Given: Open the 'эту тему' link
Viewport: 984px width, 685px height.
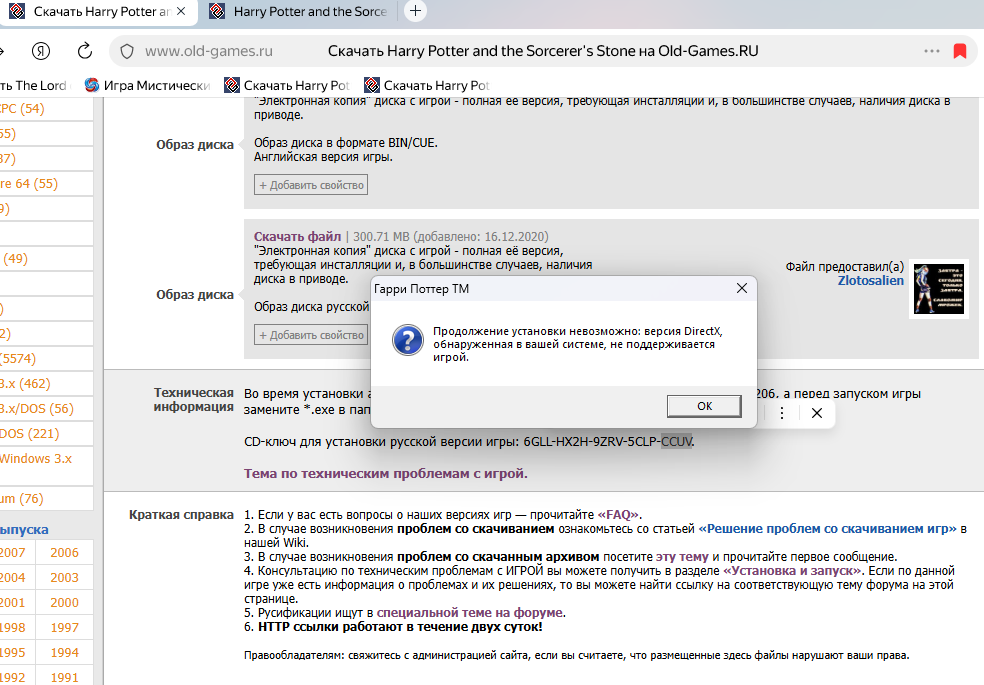Looking at the screenshot, I should [682, 557].
